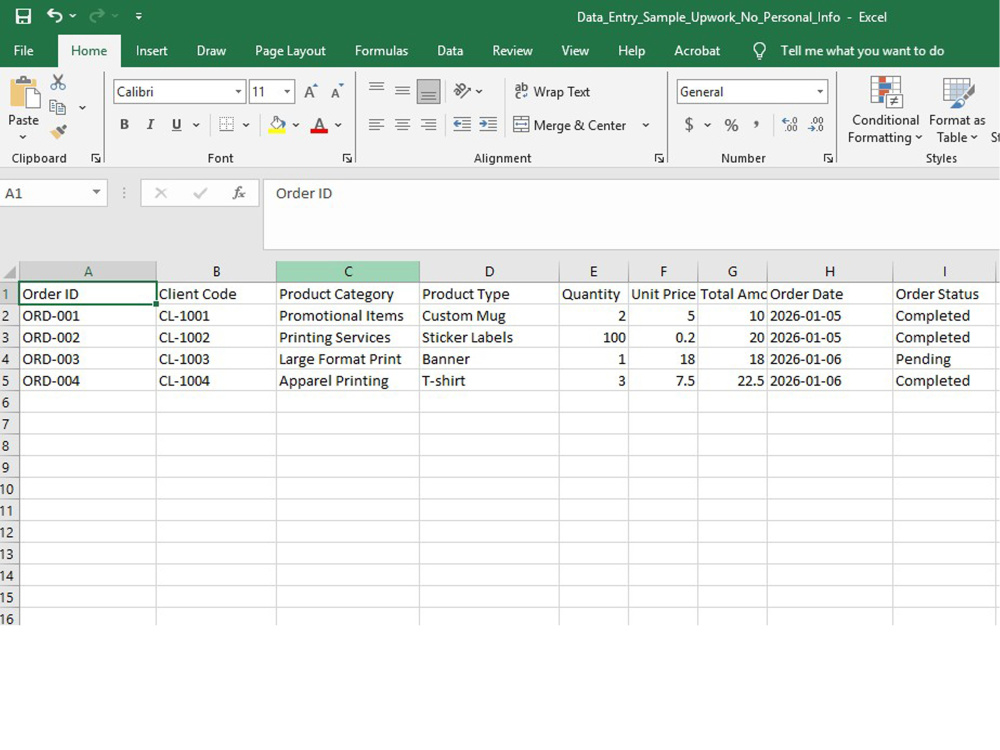Apply accounting dollar format
Viewport: 1000px width, 750px height.
[689, 124]
